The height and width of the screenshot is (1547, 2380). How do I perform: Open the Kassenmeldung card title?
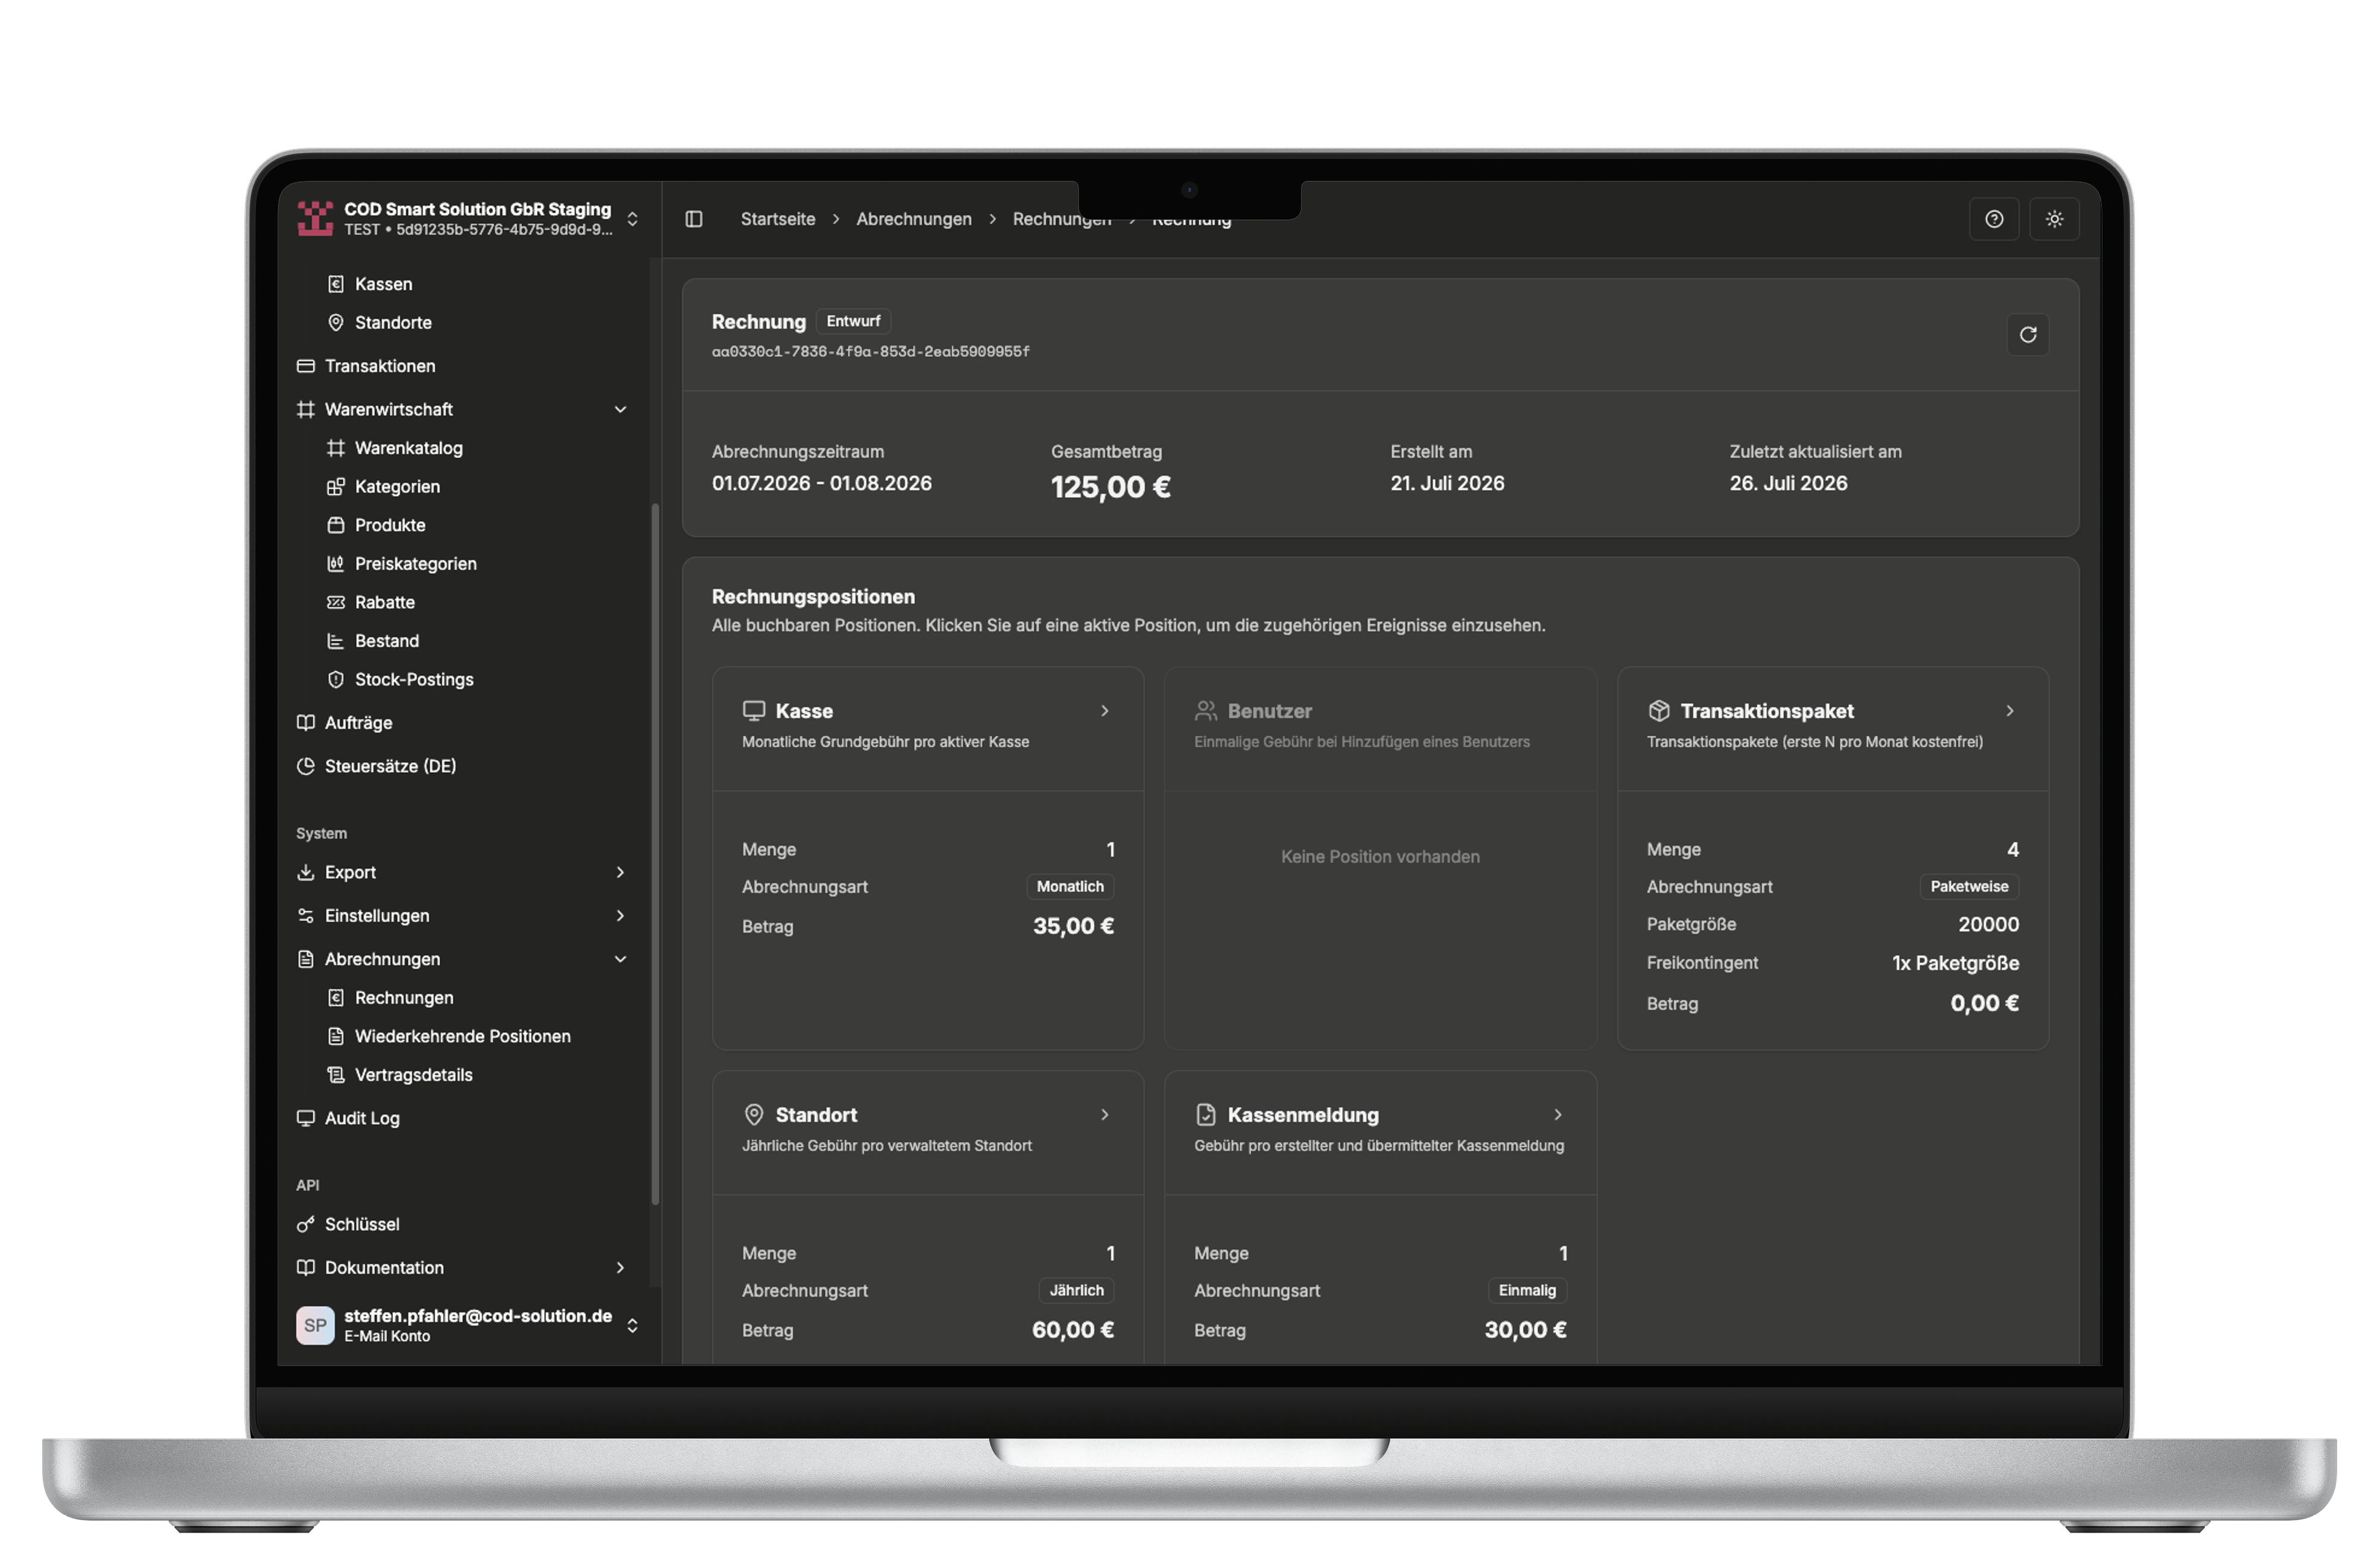pos(1303,1115)
